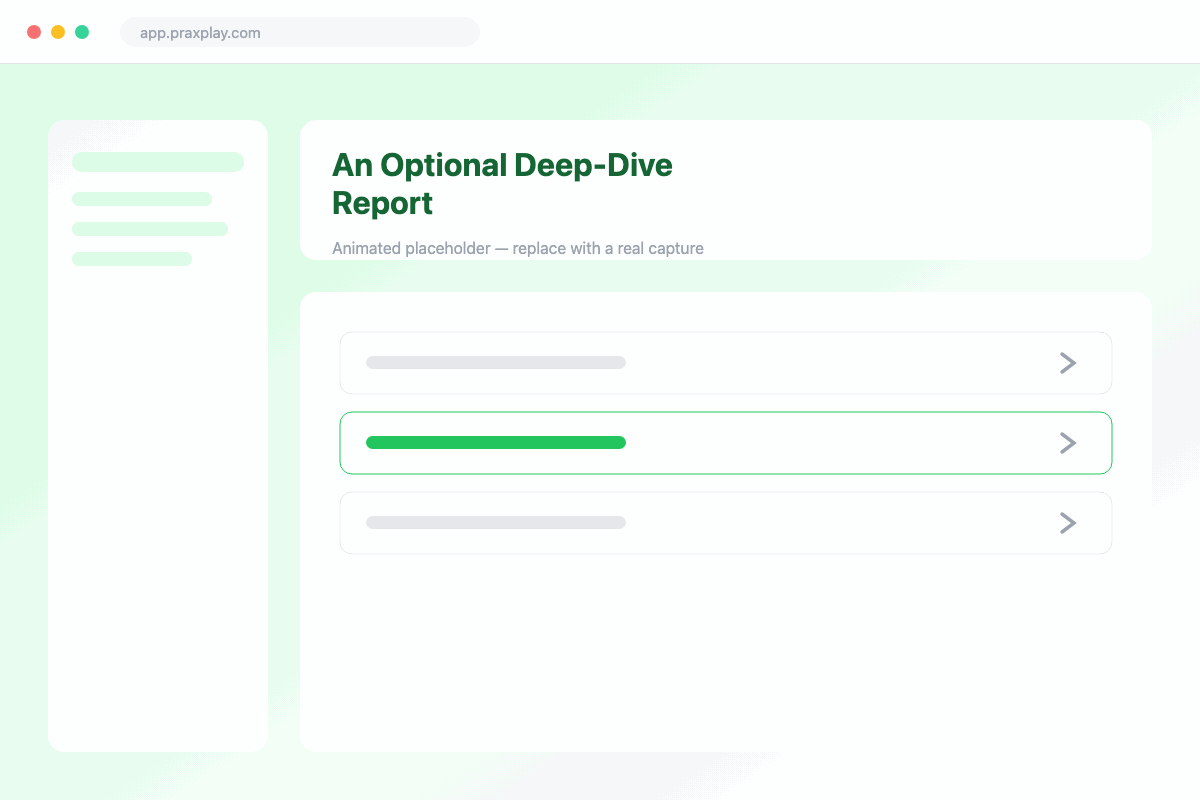Select the top gray list row
The width and height of the screenshot is (1200, 800).
point(726,363)
